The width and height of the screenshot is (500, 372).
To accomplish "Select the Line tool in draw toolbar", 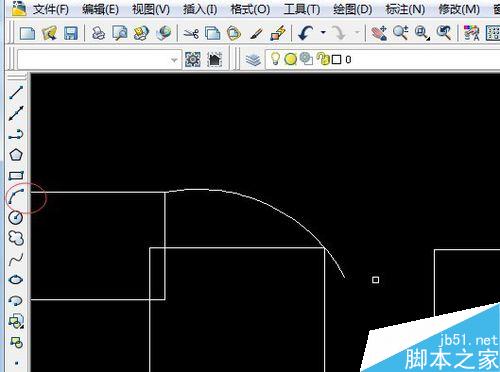I will pyautogui.click(x=16, y=93).
